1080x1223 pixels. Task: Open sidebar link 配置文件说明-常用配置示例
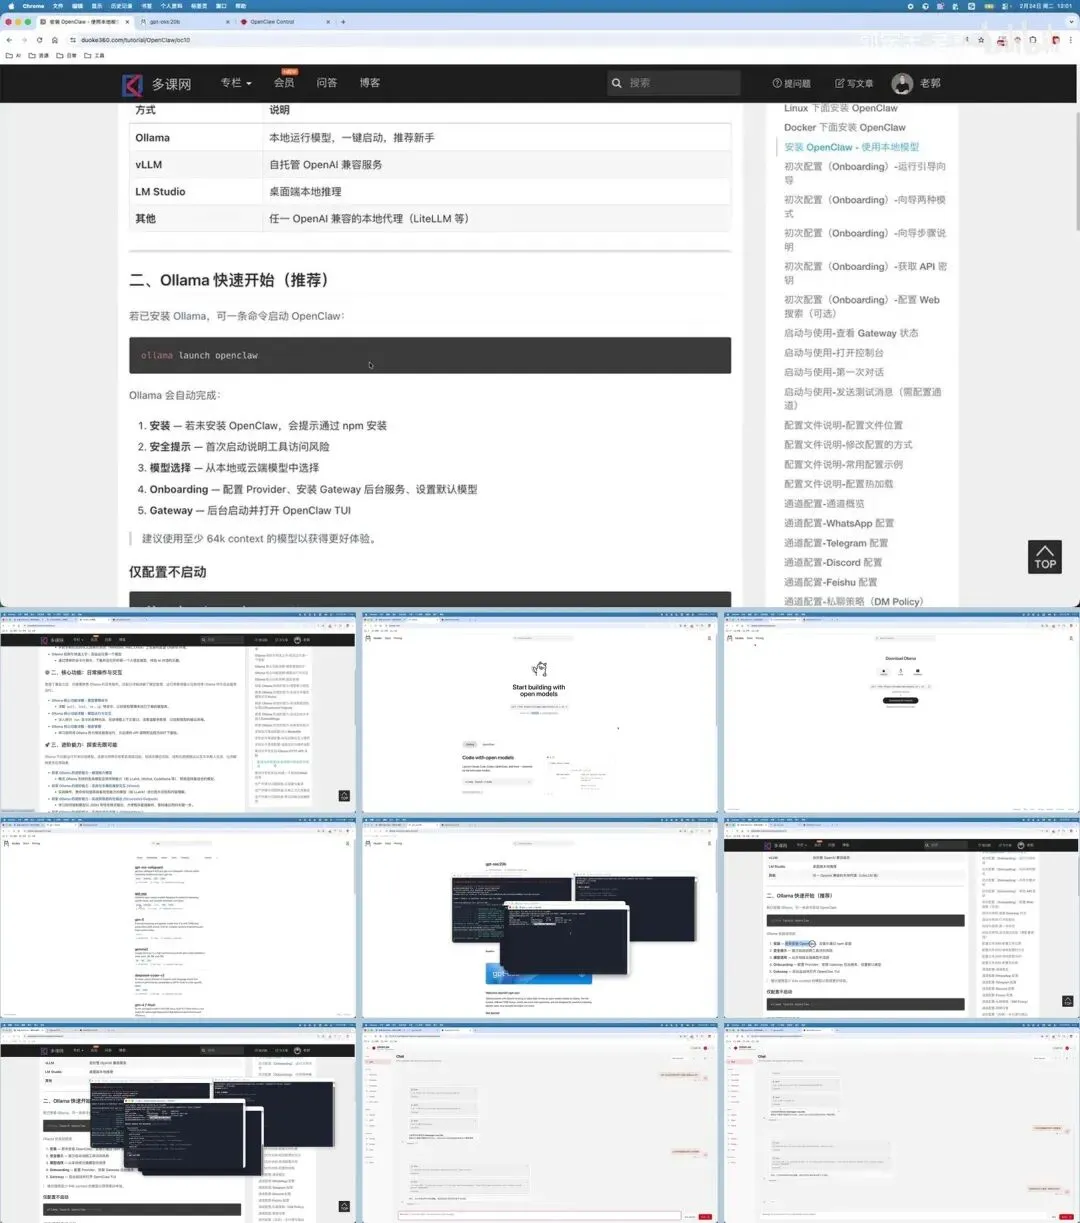[843, 464]
